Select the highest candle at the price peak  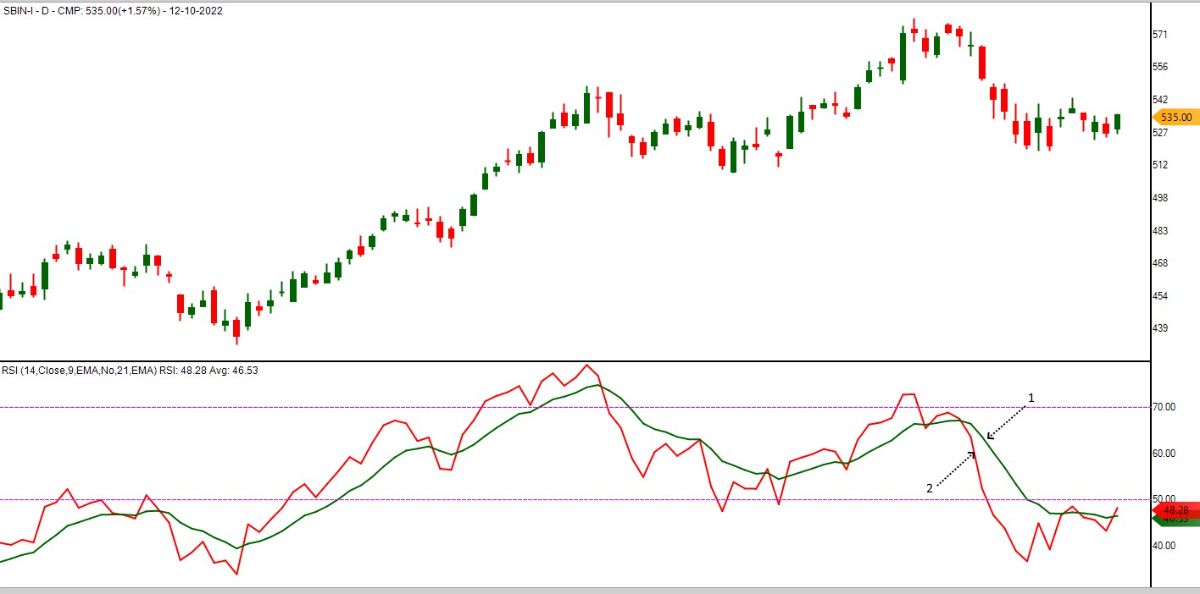914,28
